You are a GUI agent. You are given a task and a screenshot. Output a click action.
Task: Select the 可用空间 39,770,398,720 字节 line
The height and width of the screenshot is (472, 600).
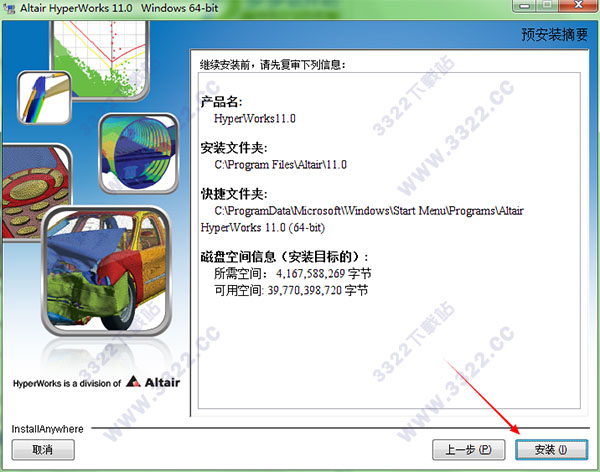(x=291, y=291)
